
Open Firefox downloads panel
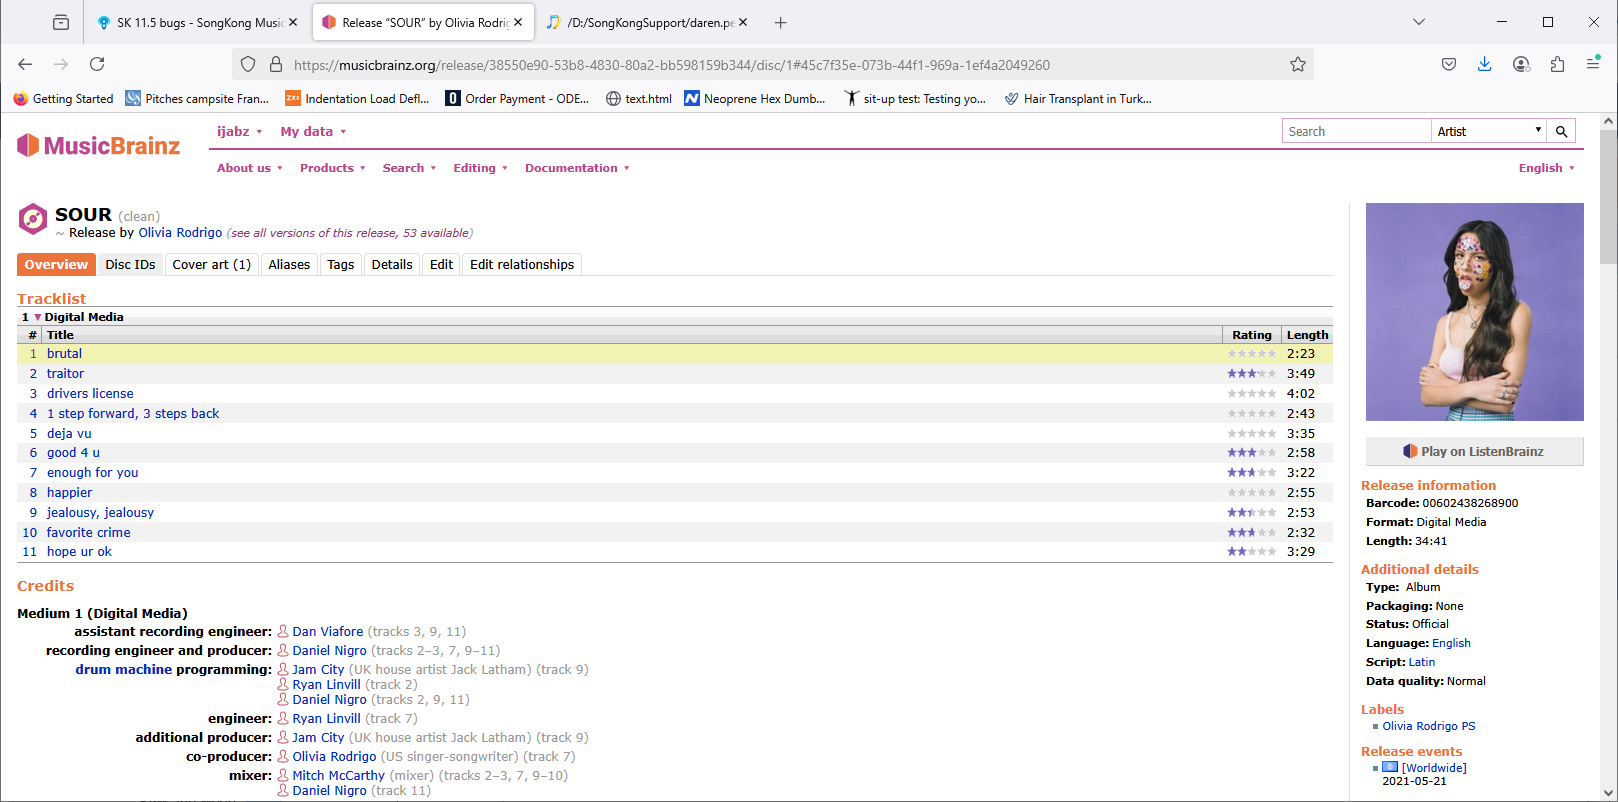pyautogui.click(x=1485, y=64)
